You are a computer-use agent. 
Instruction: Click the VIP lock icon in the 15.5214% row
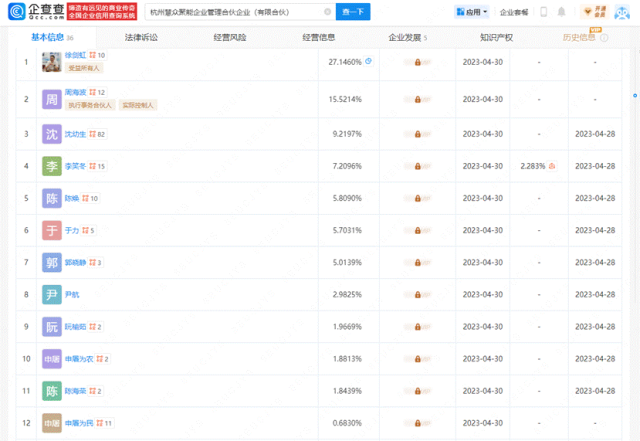418,99
